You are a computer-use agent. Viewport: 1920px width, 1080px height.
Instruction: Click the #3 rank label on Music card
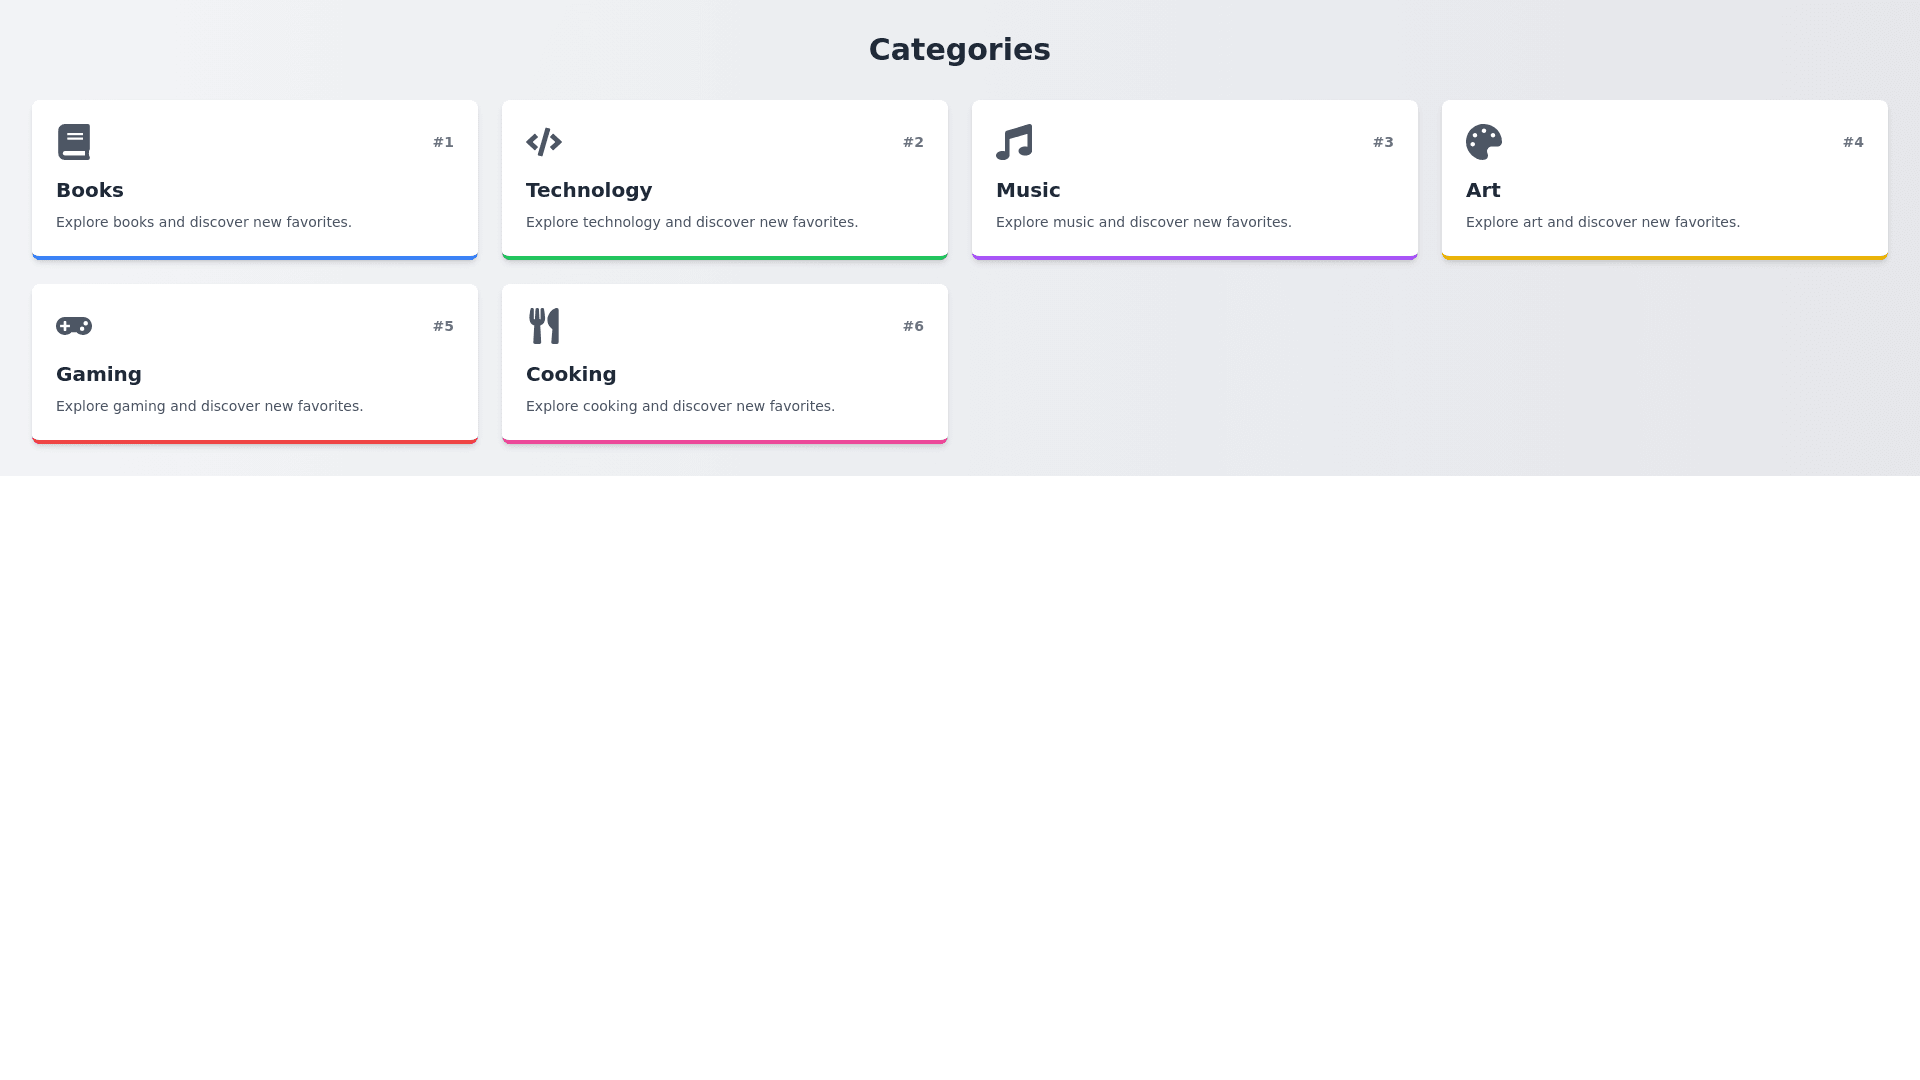(1383, 142)
